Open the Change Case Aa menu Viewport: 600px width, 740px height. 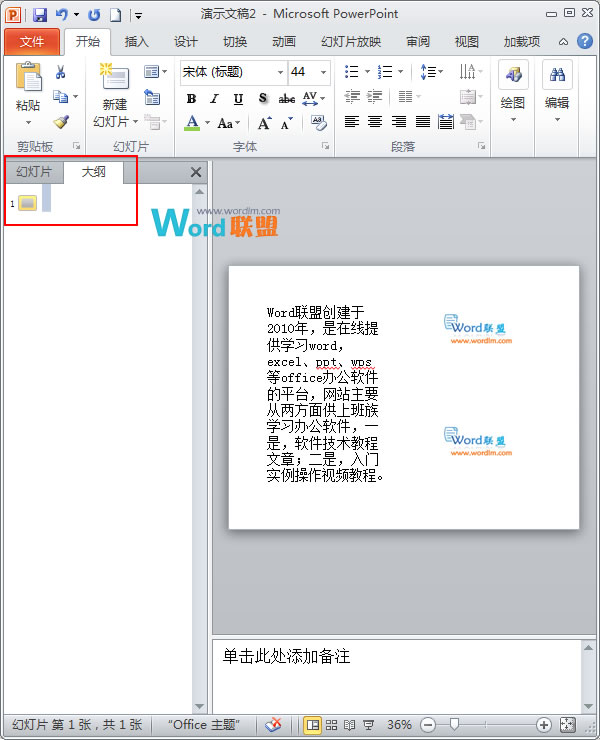228,124
